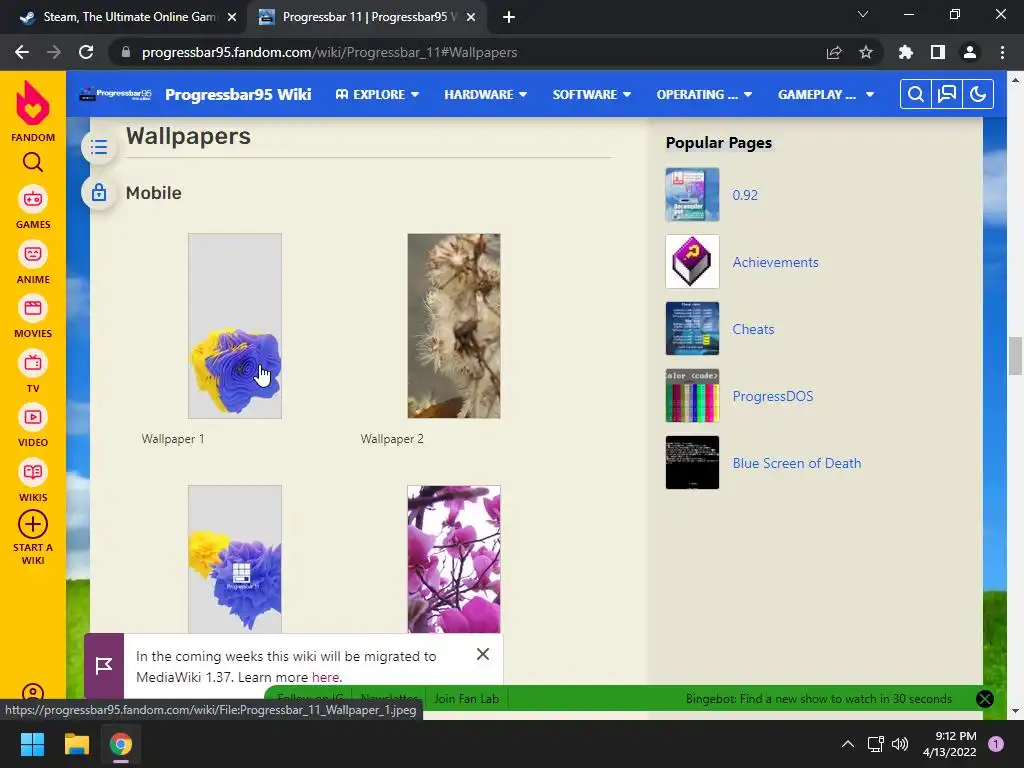Open volume control in system tray

pos(900,744)
